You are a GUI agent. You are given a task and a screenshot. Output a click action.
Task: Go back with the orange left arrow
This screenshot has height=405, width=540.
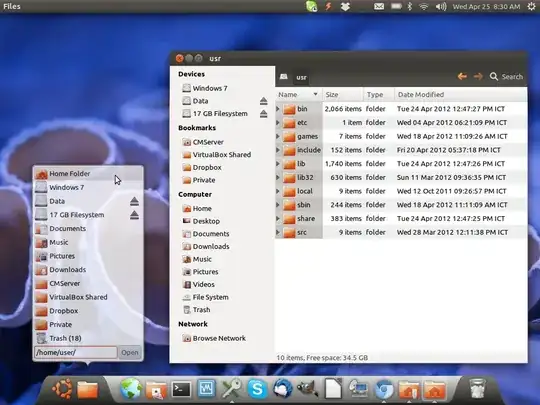tap(462, 76)
